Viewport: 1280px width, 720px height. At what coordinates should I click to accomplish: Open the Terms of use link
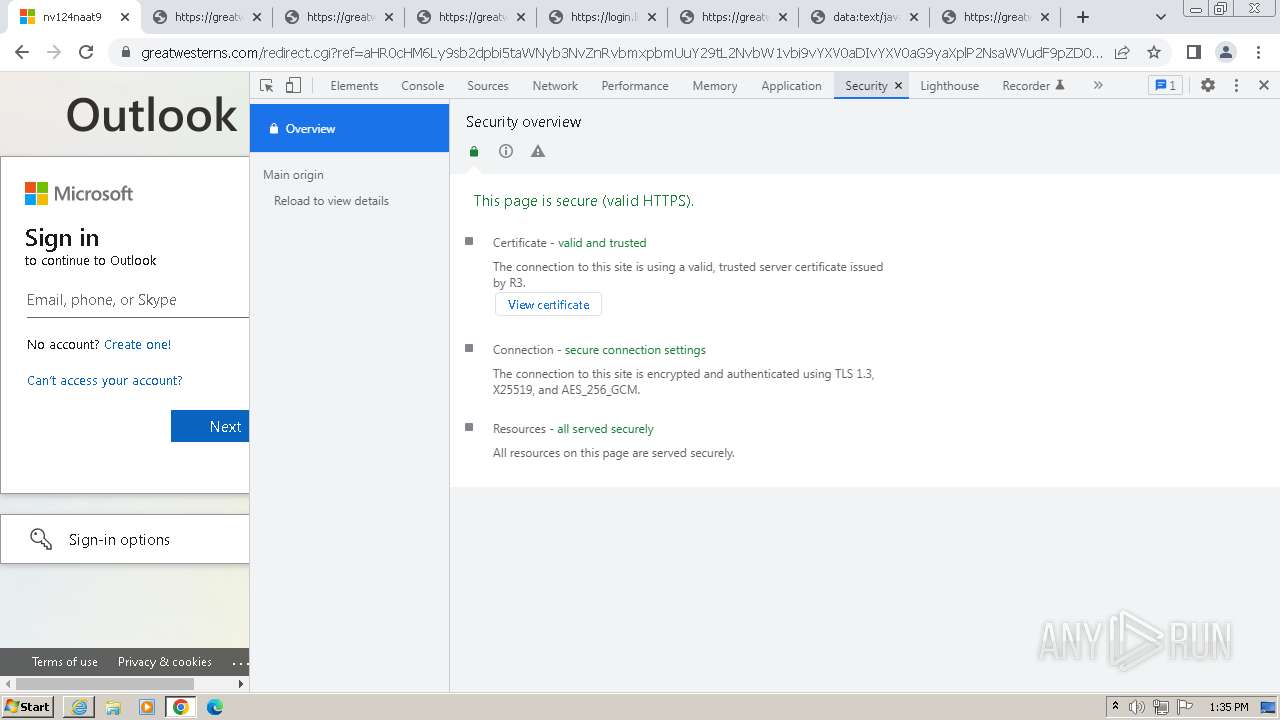[65, 662]
